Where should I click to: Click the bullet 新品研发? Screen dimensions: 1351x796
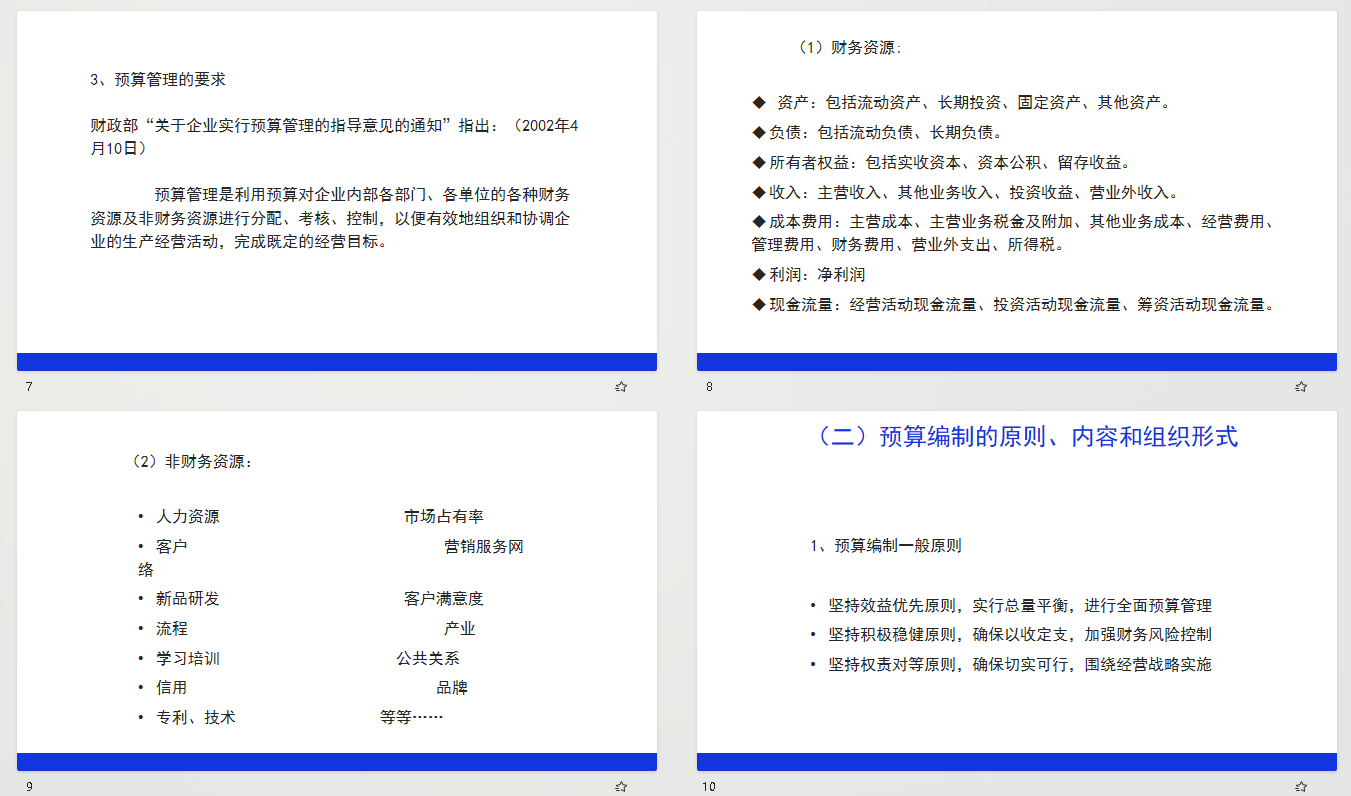179,598
